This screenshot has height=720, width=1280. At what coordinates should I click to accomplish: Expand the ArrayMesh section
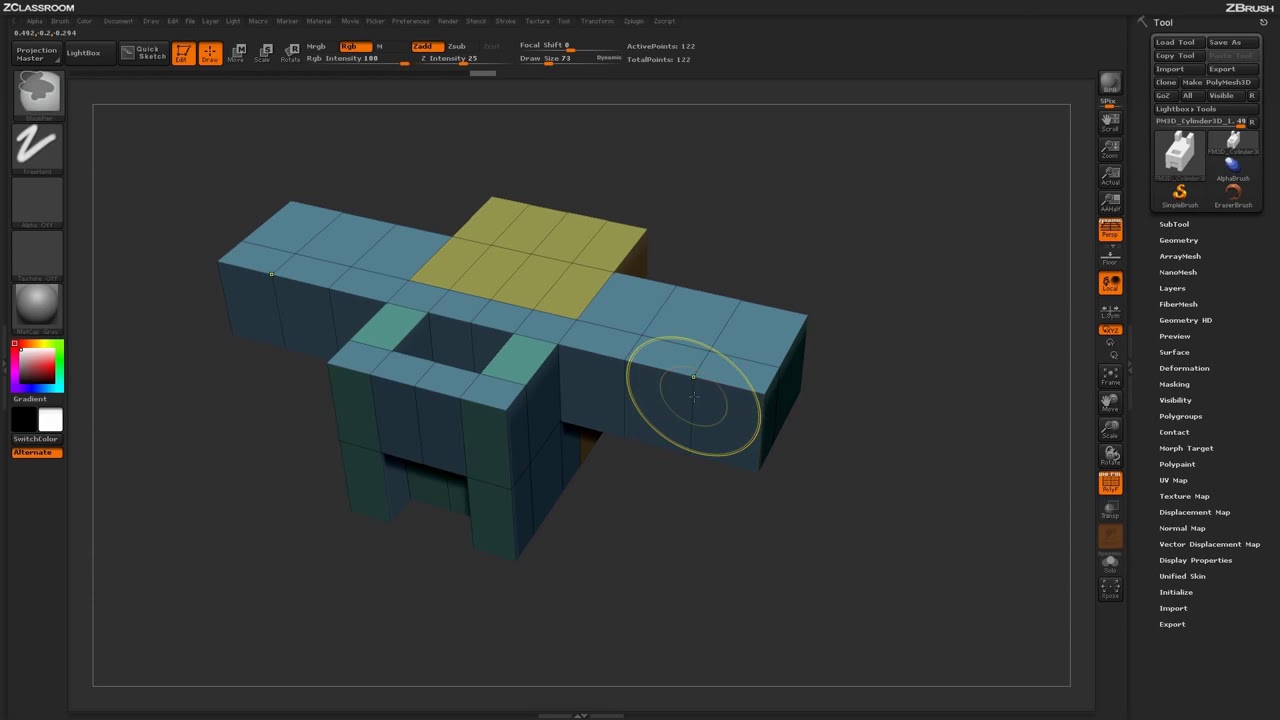[x=1180, y=256]
